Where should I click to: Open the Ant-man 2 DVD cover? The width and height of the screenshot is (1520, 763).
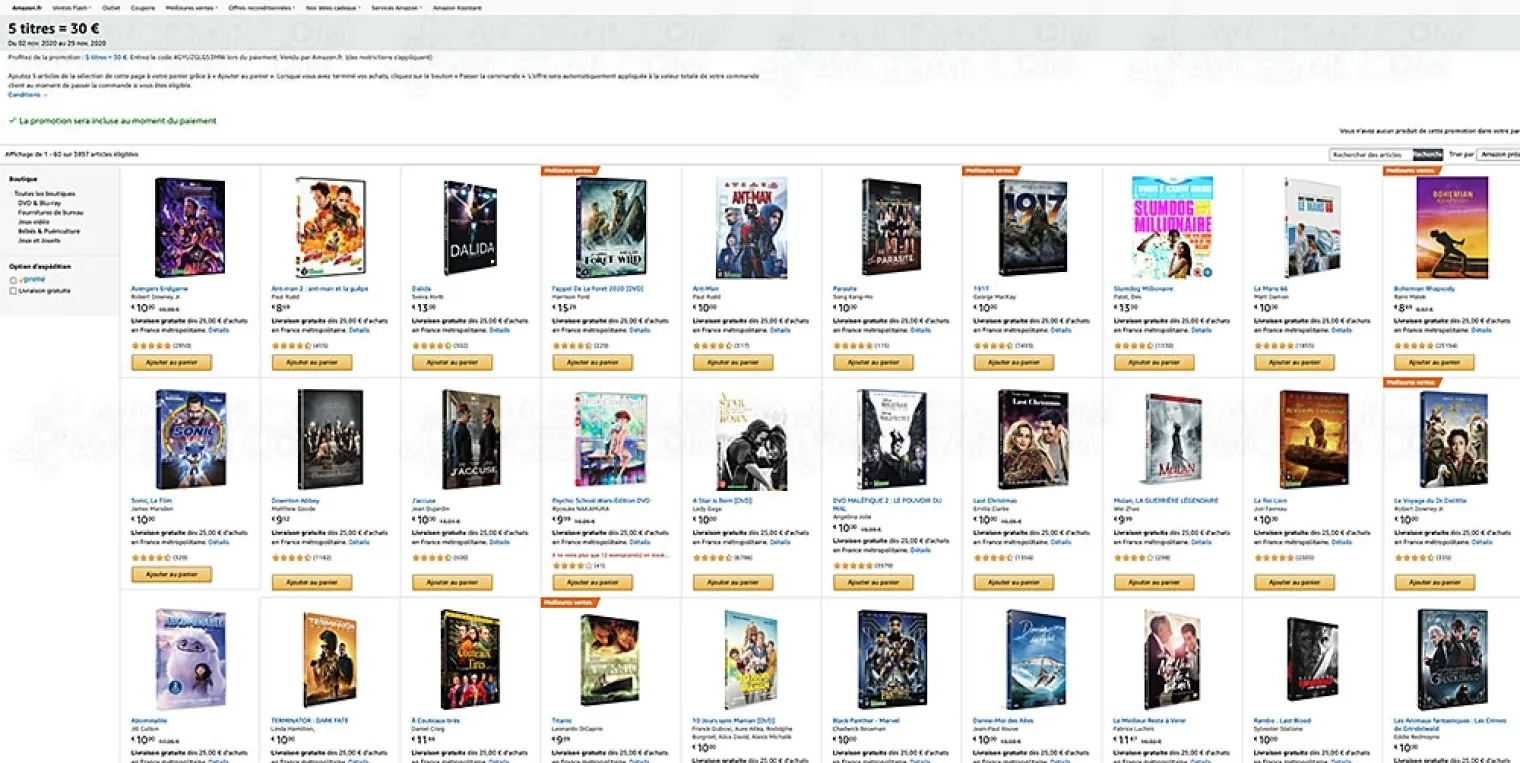[331, 228]
